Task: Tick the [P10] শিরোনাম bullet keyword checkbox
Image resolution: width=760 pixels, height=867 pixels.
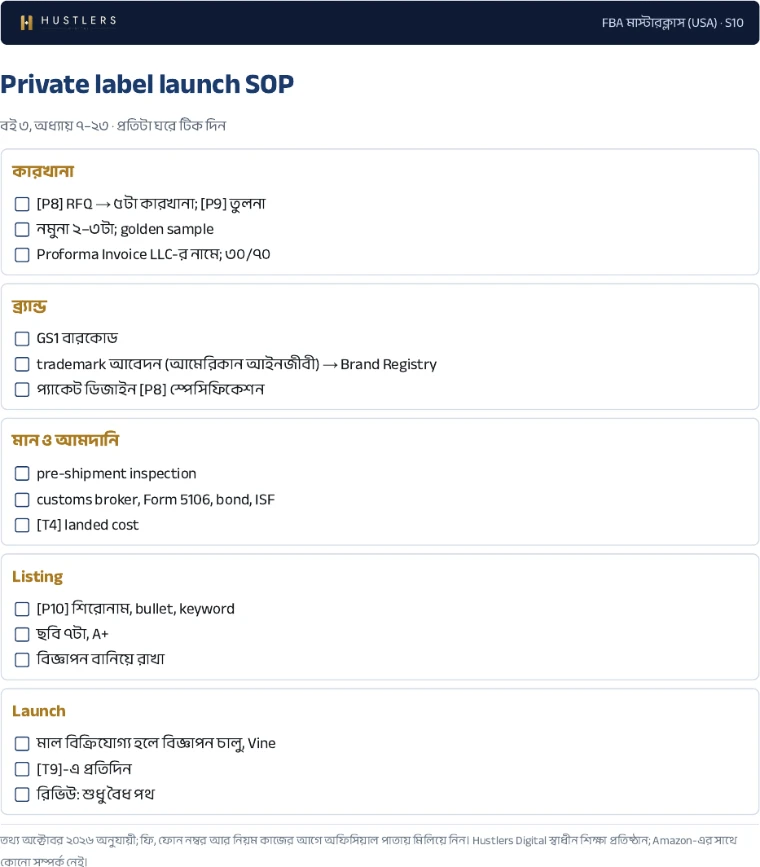Action: (22, 609)
